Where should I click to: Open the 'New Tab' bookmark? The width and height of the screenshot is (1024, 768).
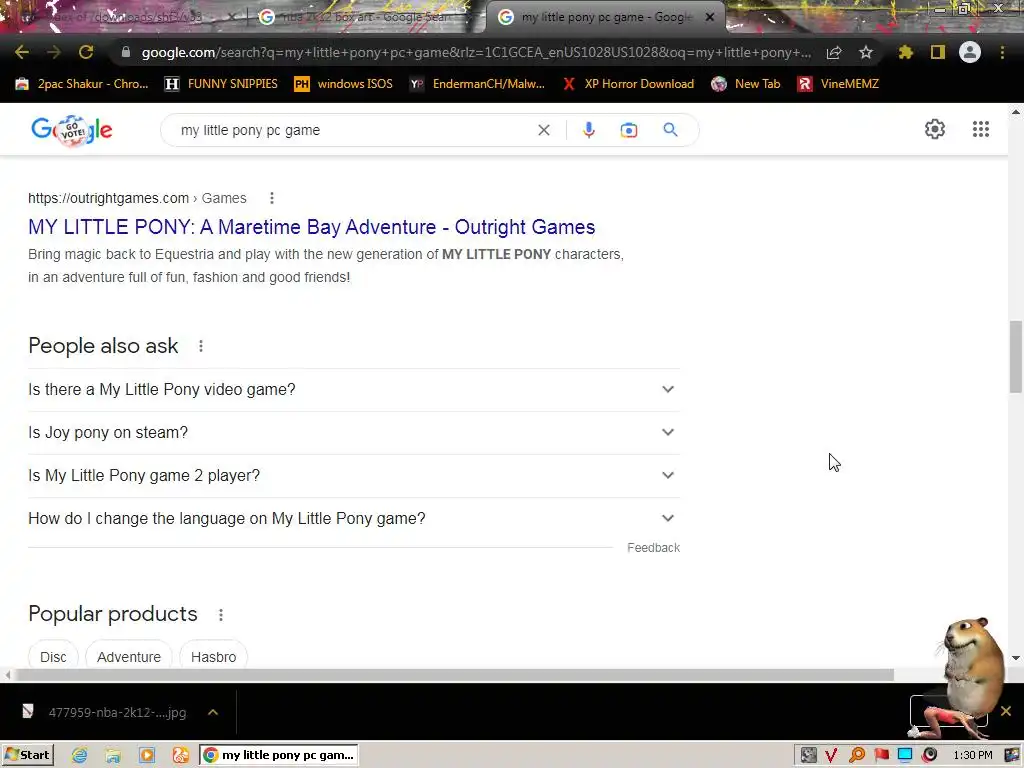(x=746, y=84)
